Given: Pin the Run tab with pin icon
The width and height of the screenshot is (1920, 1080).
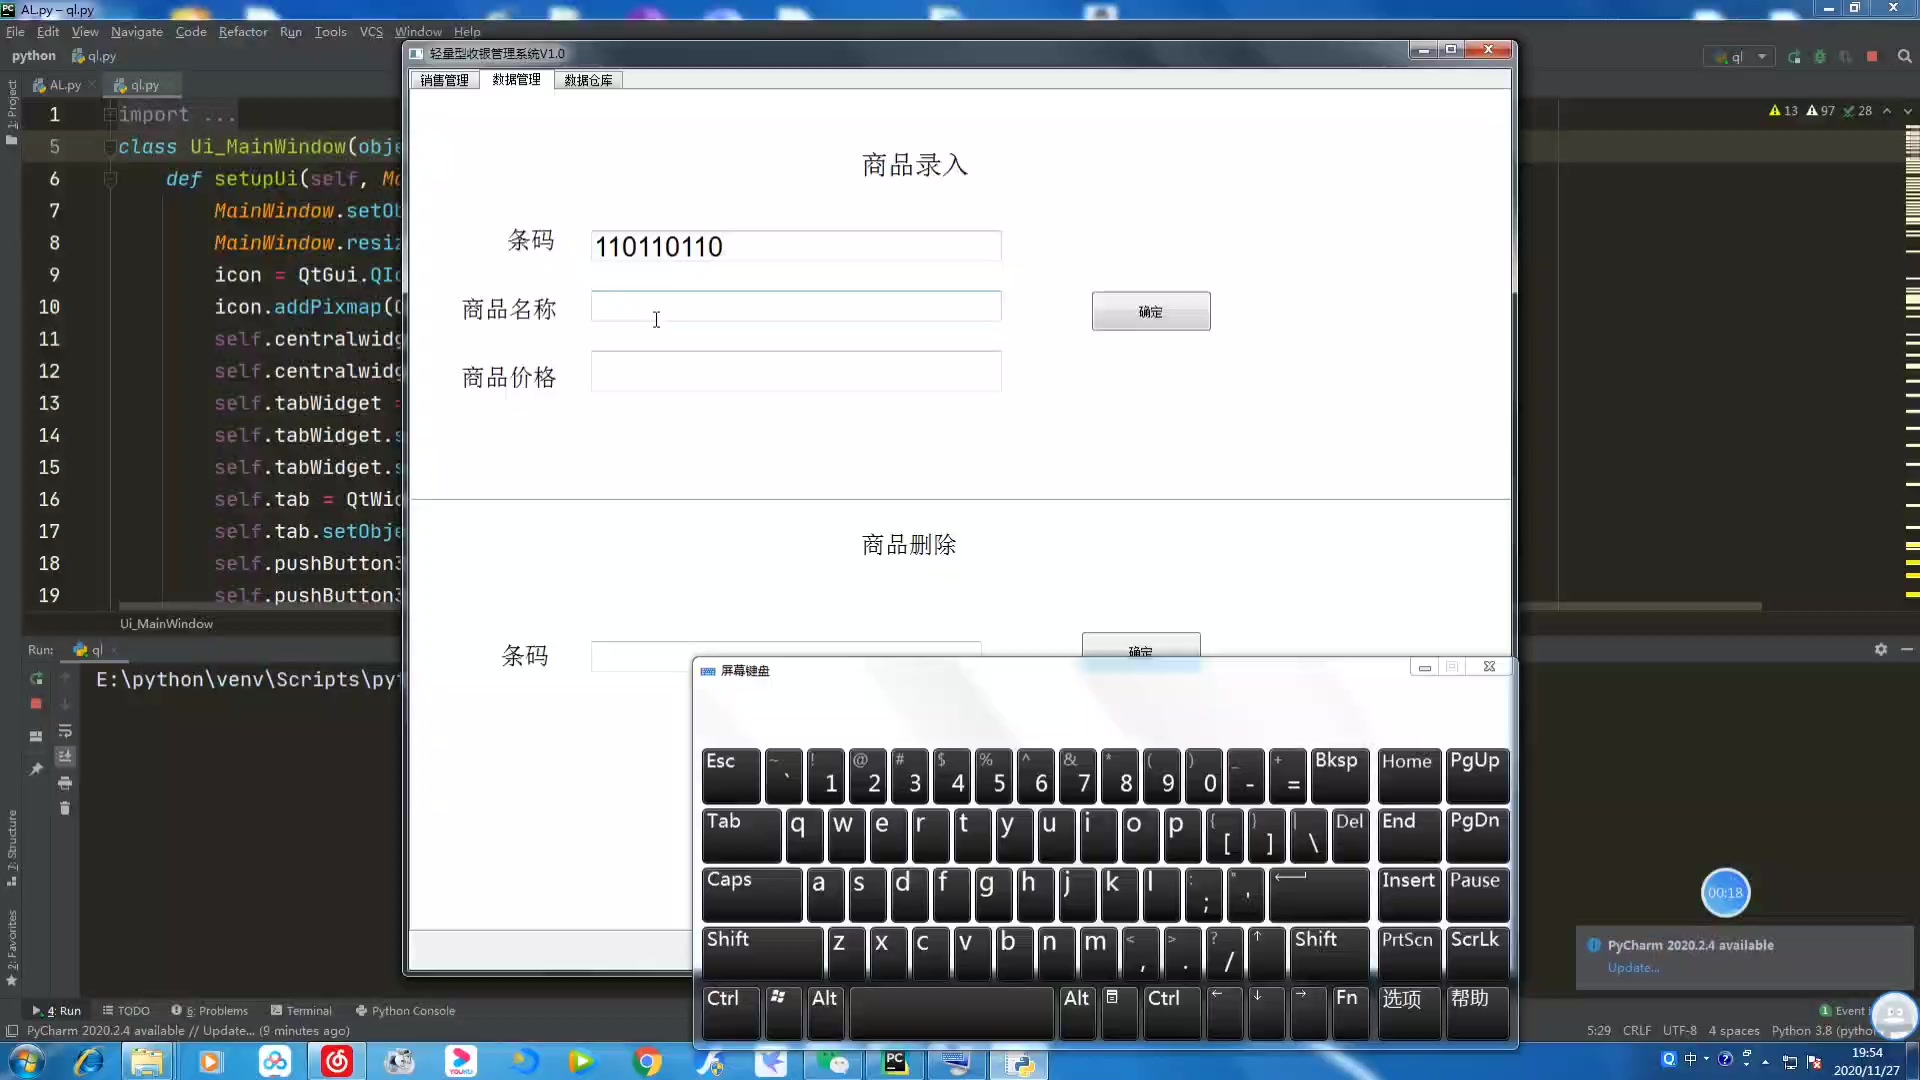Looking at the screenshot, I should click(x=36, y=768).
